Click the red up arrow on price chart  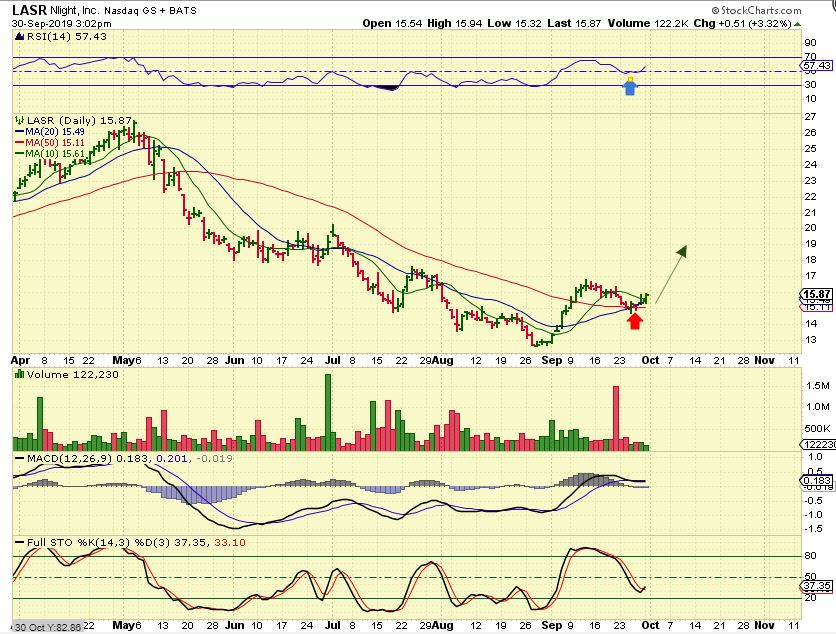point(634,320)
